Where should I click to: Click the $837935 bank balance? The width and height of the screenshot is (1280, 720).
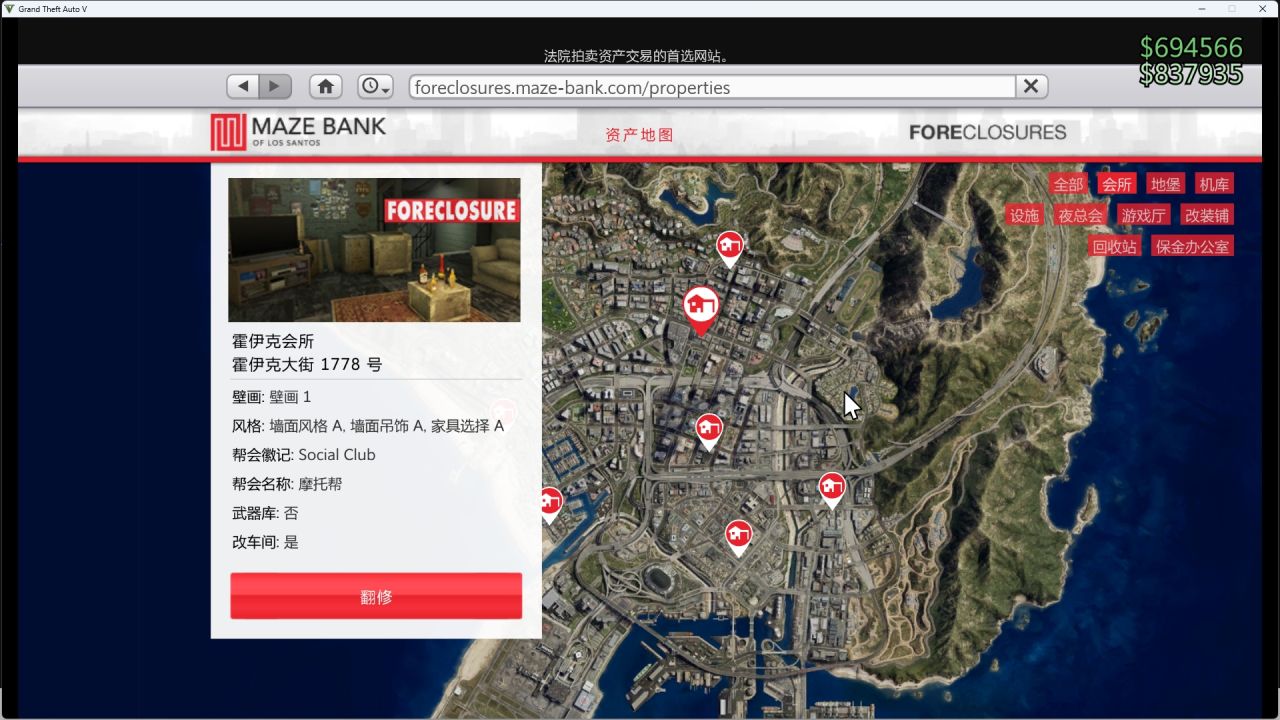(1191, 74)
